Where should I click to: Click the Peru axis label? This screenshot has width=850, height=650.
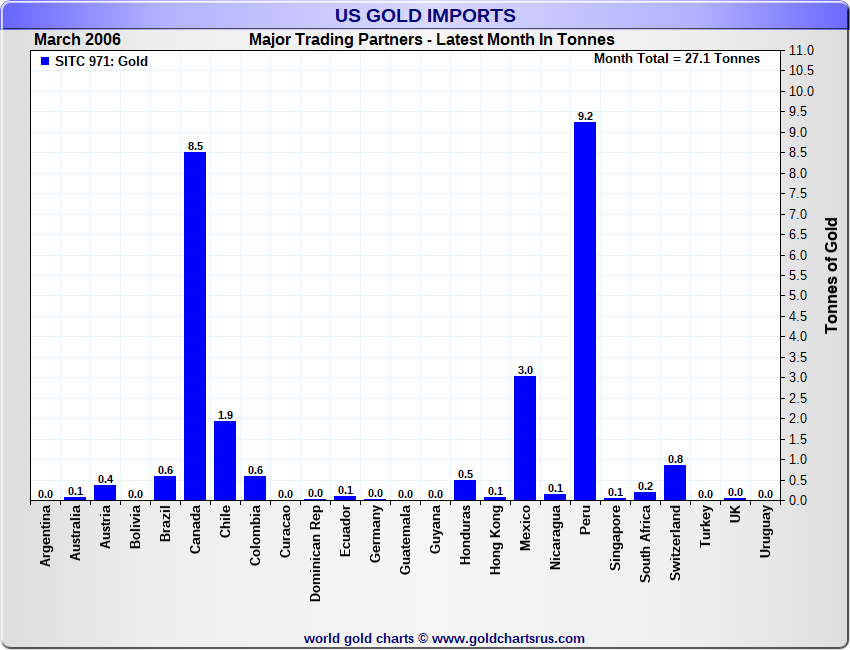point(585,520)
